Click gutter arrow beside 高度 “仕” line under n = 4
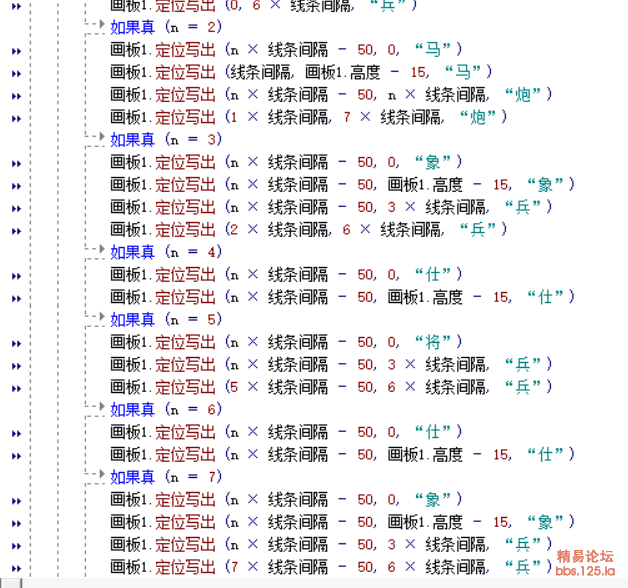 coord(16,299)
